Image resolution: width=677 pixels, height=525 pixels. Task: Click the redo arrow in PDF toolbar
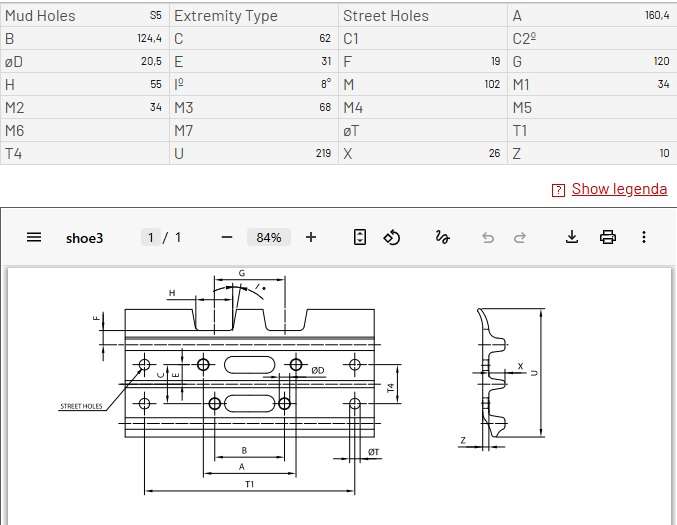[x=520, y=237]
